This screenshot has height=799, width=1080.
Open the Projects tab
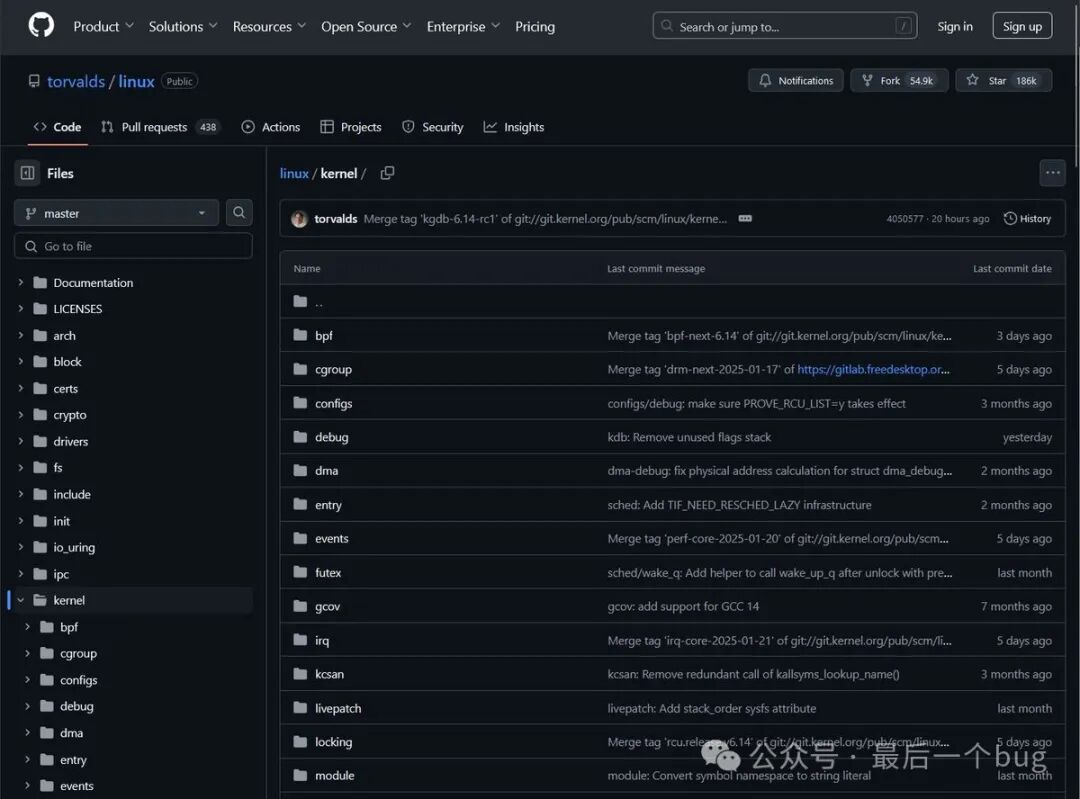pyautogui.click(x=351, y=127)
